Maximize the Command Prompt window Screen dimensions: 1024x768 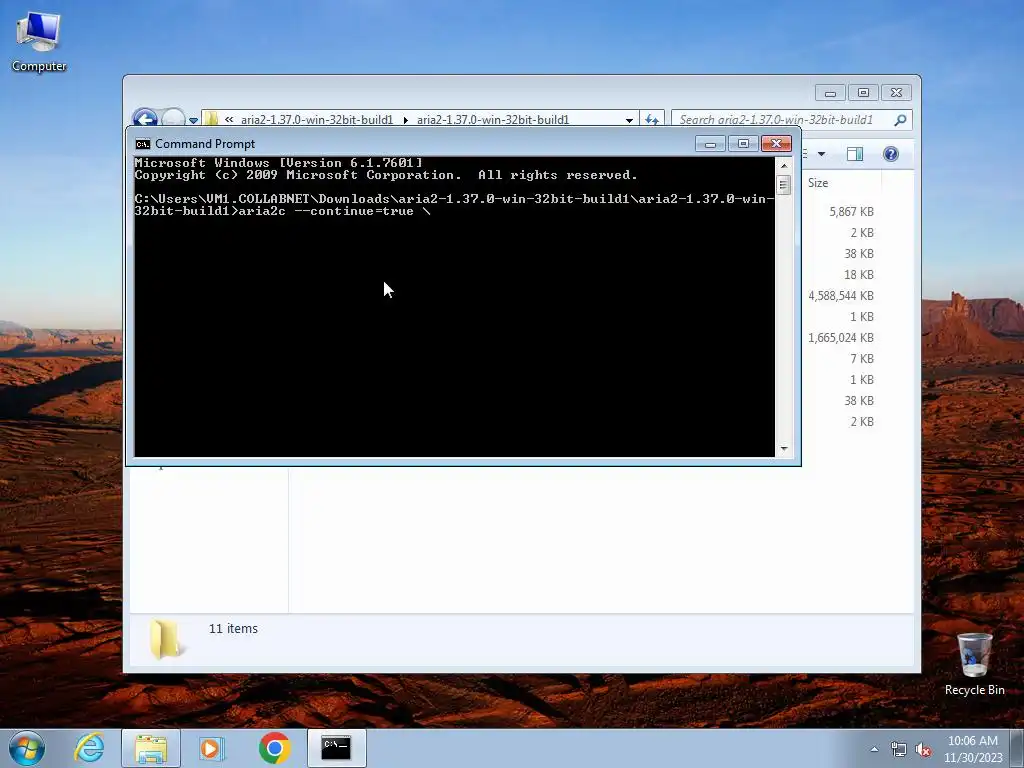coord(743,144)
